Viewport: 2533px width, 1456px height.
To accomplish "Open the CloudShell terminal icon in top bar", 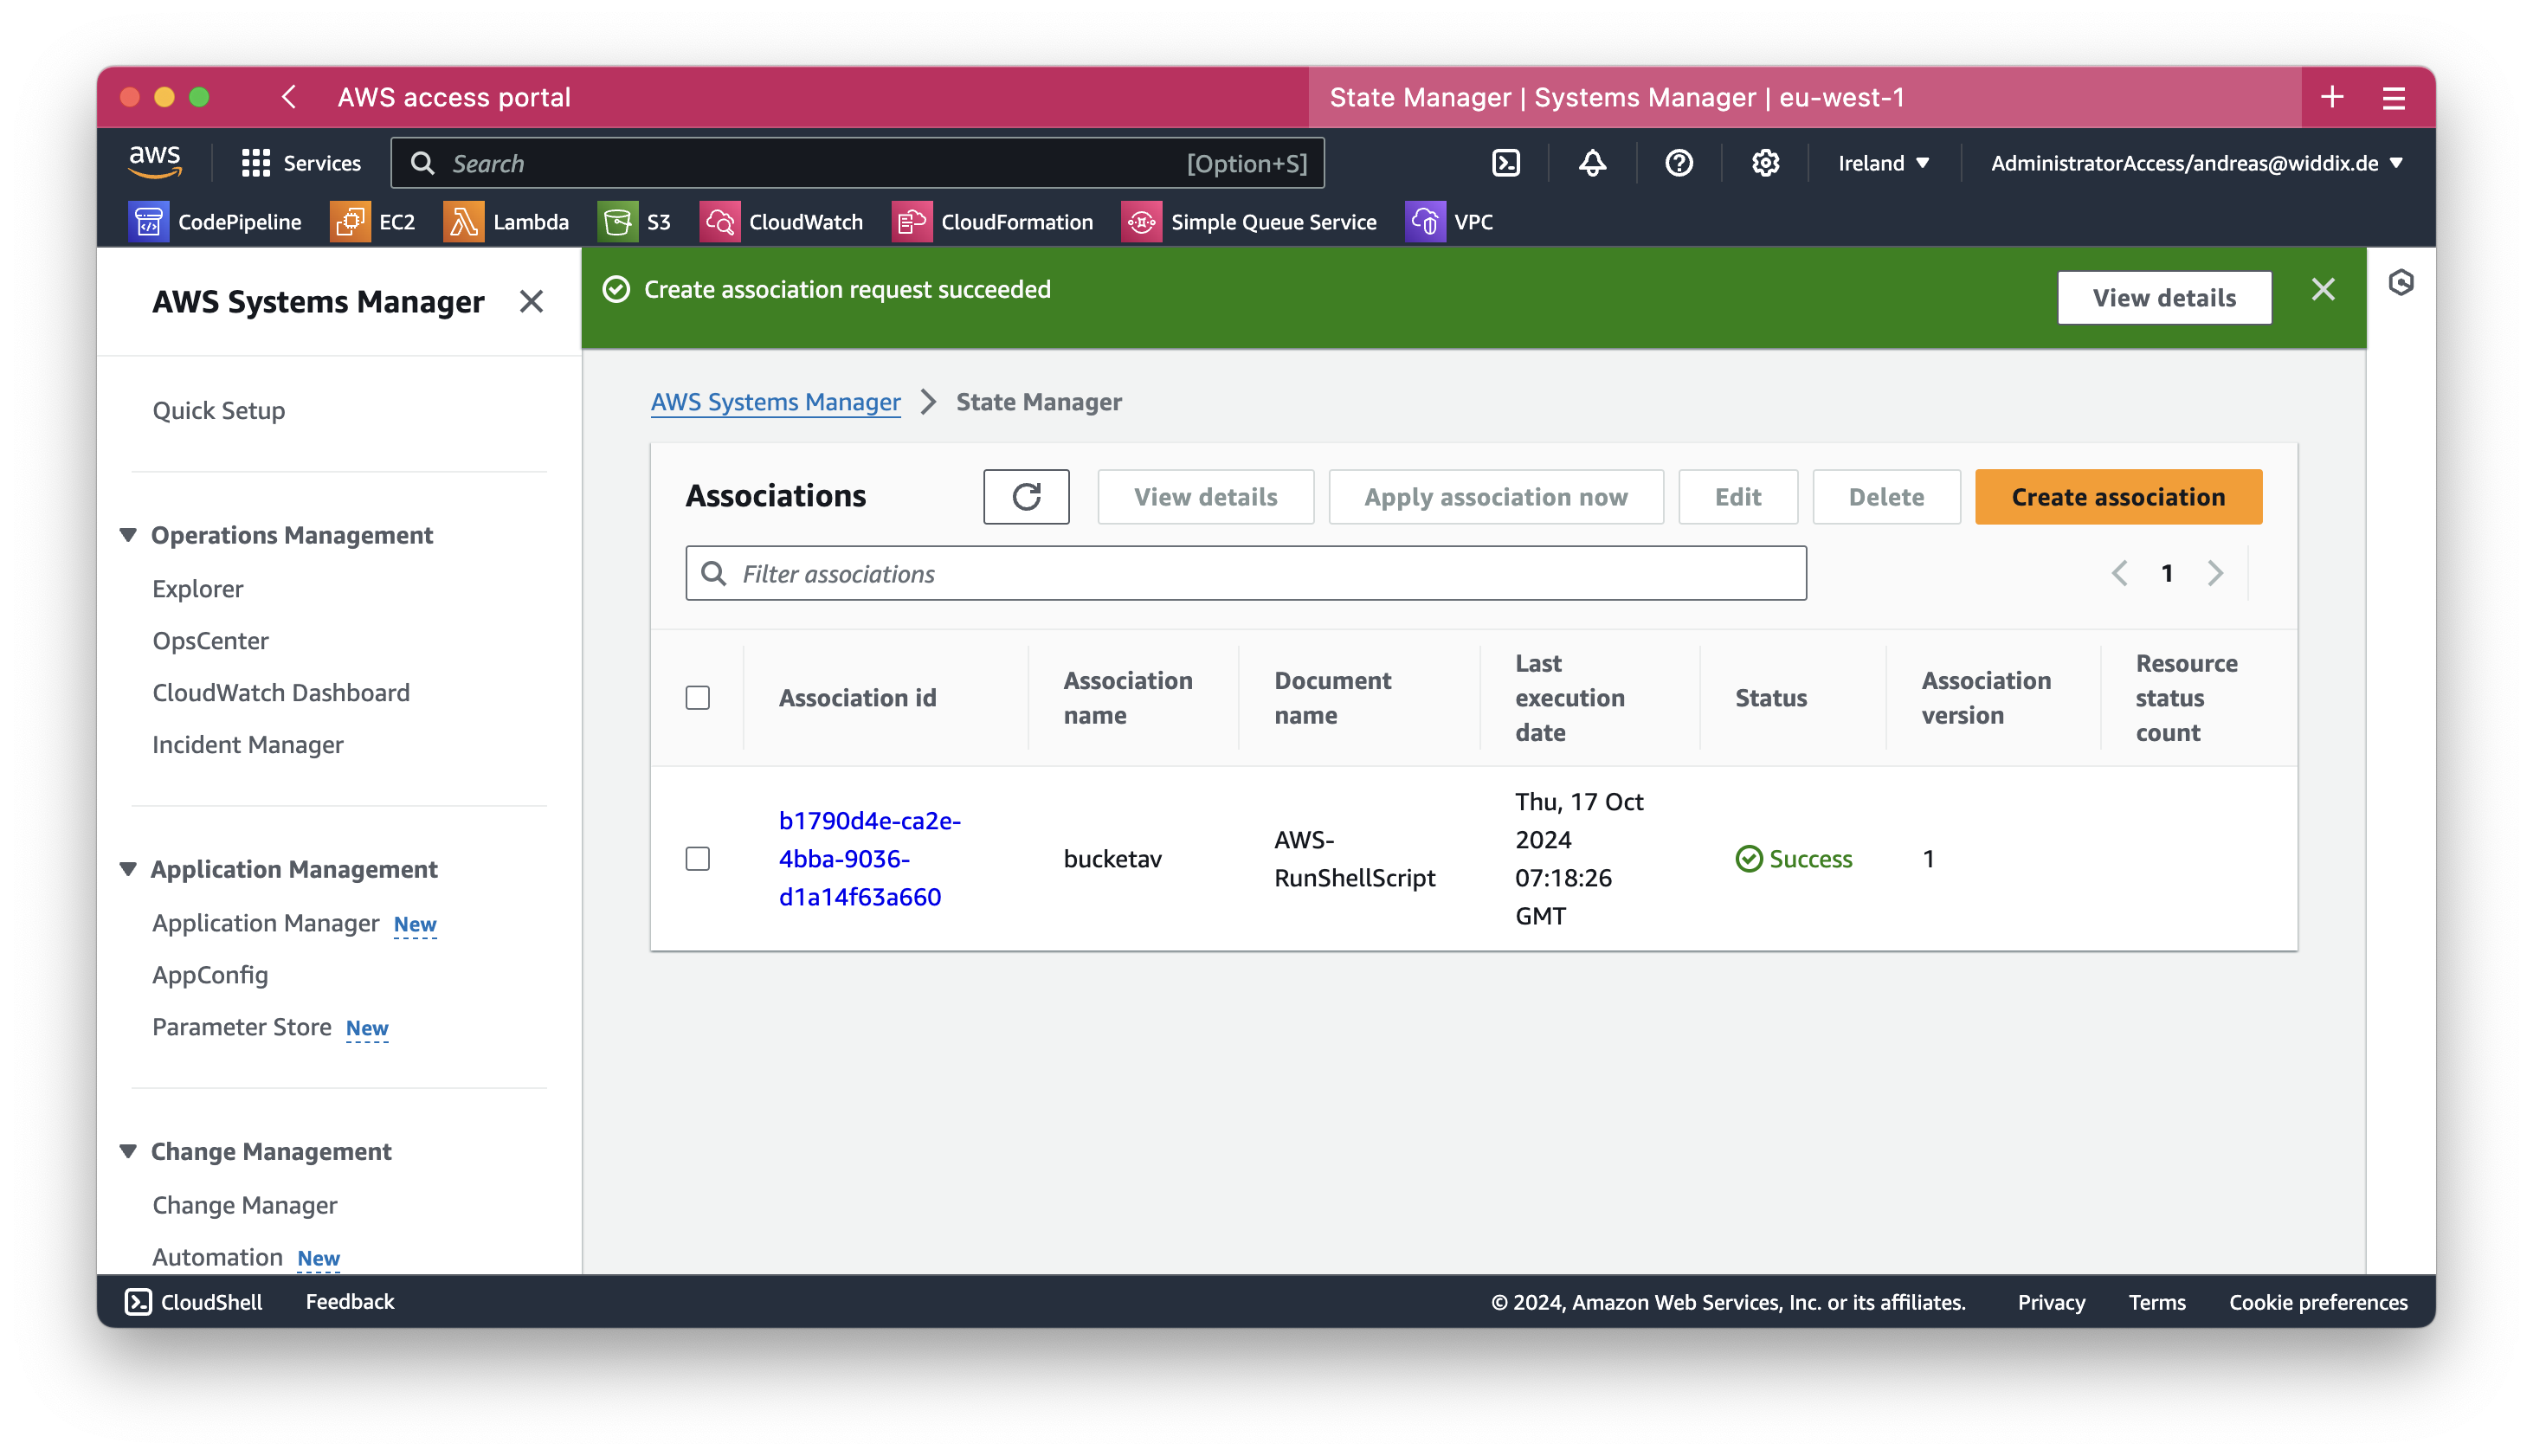I will click(1505, 163).
